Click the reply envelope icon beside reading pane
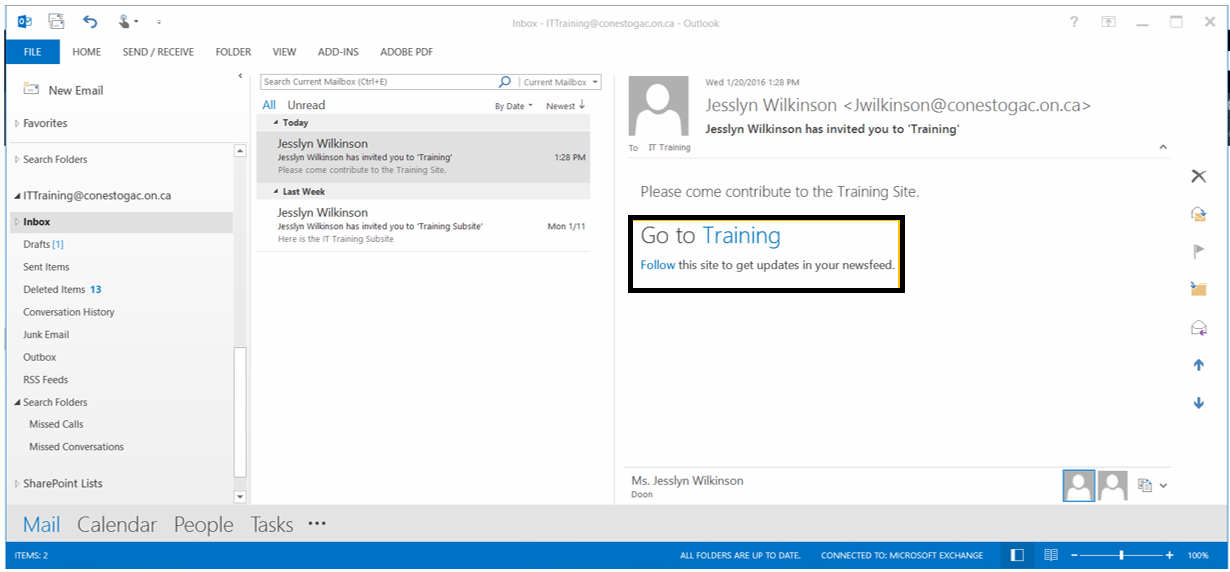Image resolution: width=1230 pixels, height=572 pixels. tap(1198, 214)
